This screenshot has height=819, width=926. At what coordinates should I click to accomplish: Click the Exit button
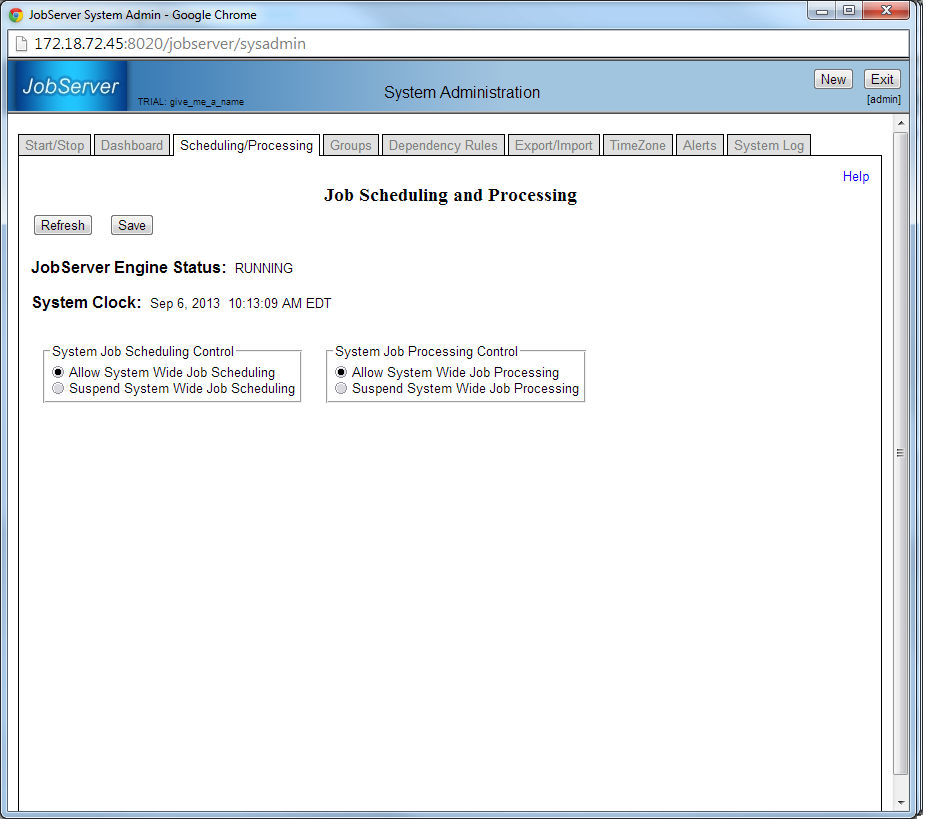click(x=882, y=80)
